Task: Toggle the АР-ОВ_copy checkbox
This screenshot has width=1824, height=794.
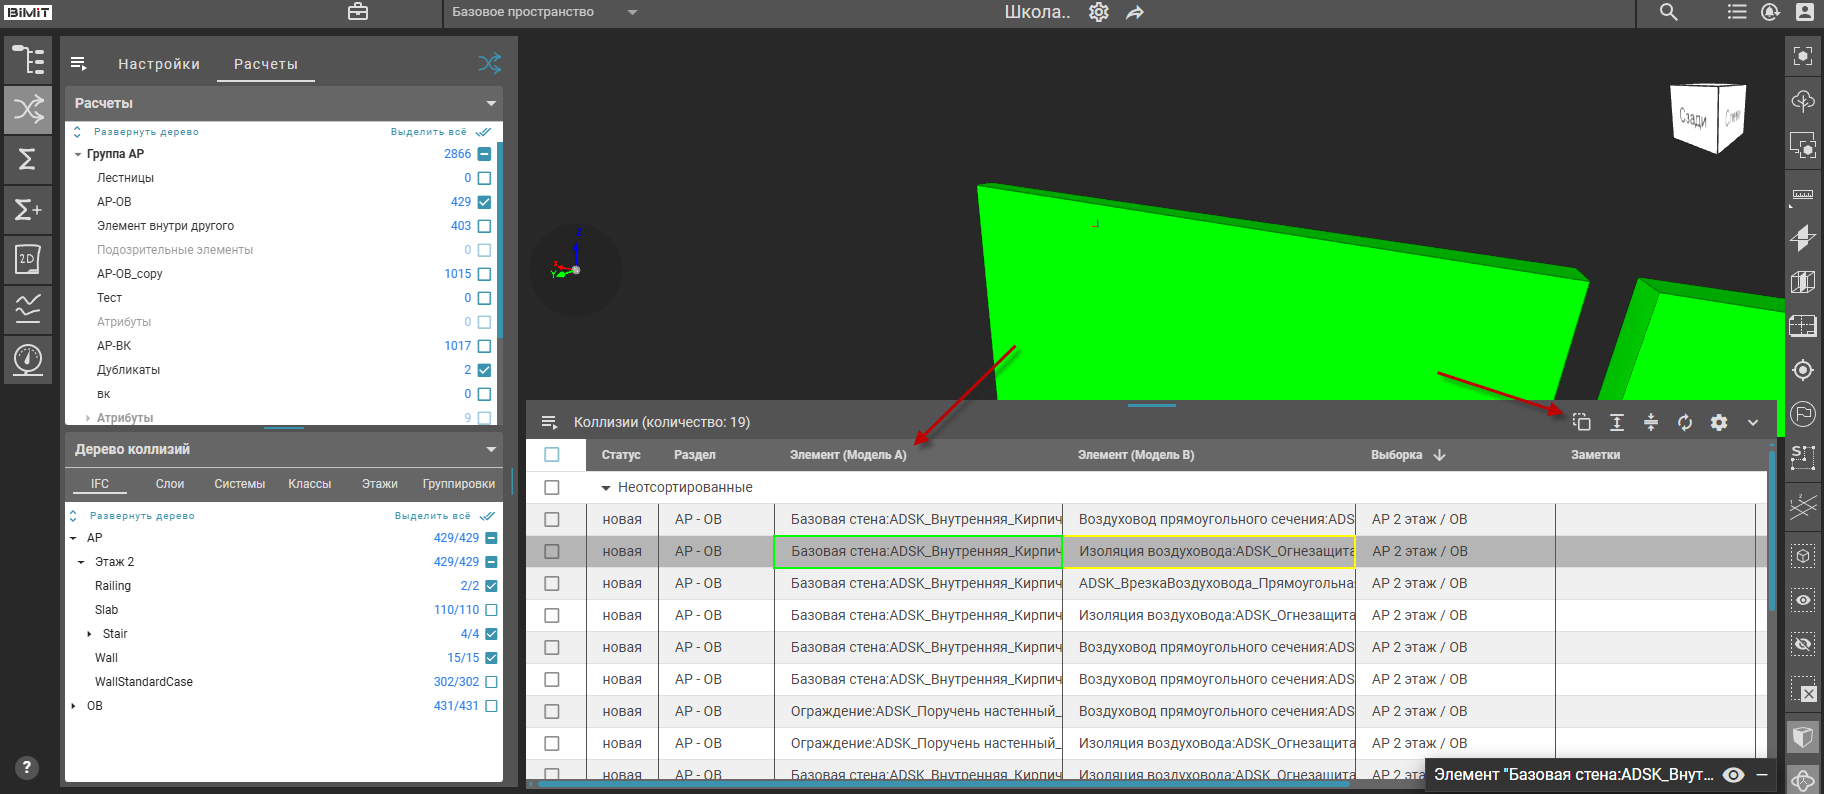Action: pos(484,274)
